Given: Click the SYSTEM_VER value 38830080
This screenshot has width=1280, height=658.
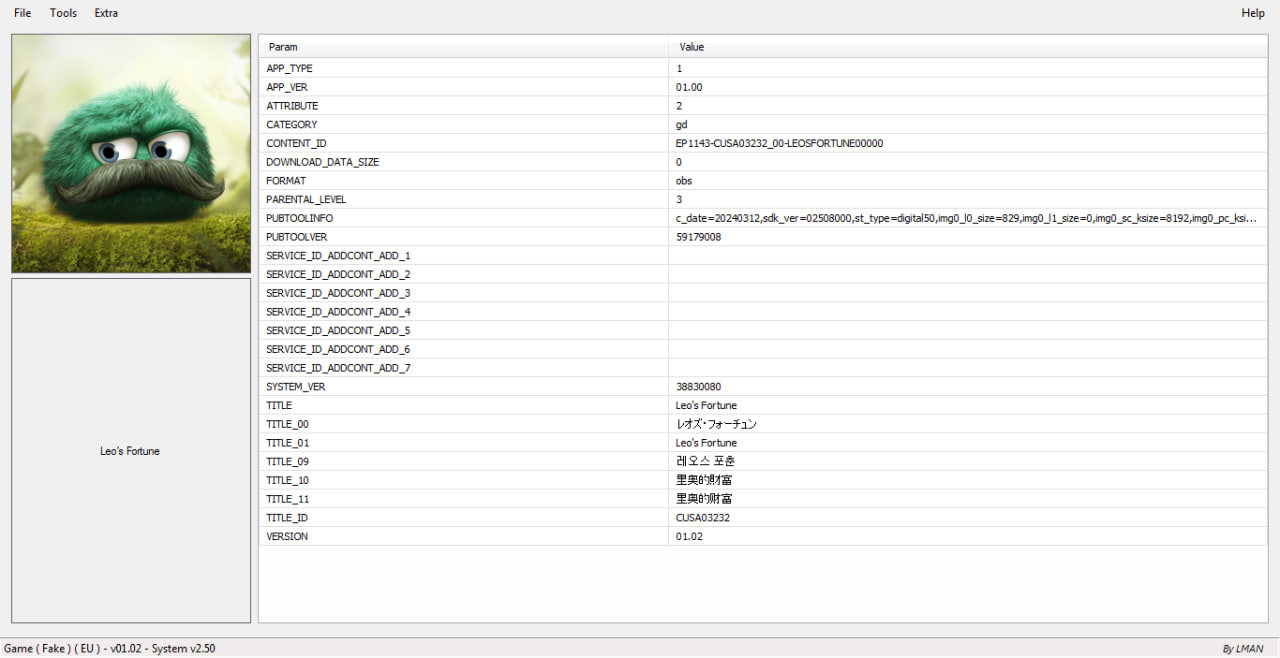Looking at the screenshot, I should tap(698, 387).
